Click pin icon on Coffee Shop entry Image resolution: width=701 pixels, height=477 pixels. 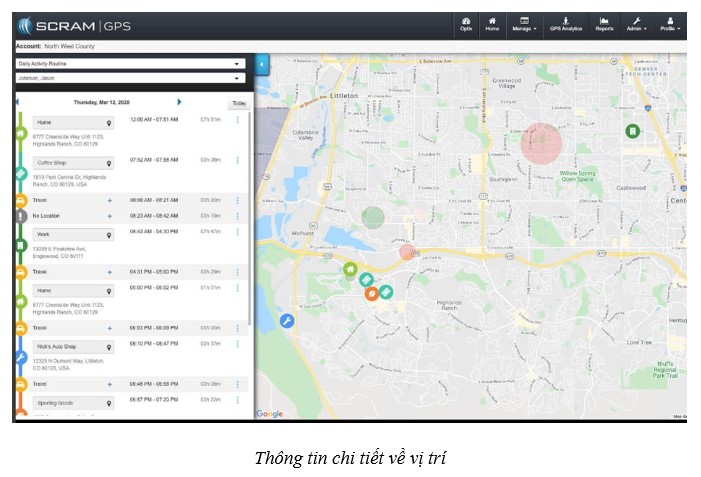click(x=109, y=163)
